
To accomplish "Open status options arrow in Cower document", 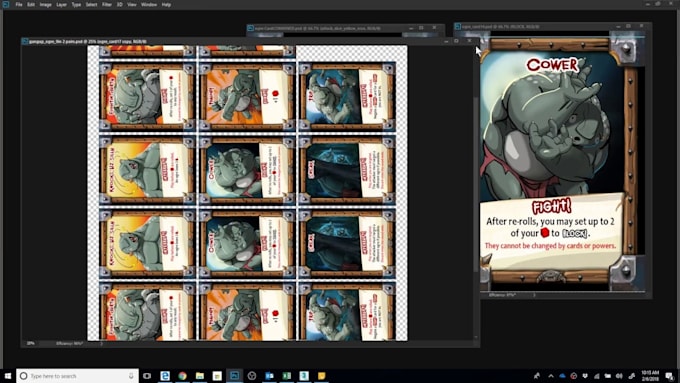I will tap(534, 295).
